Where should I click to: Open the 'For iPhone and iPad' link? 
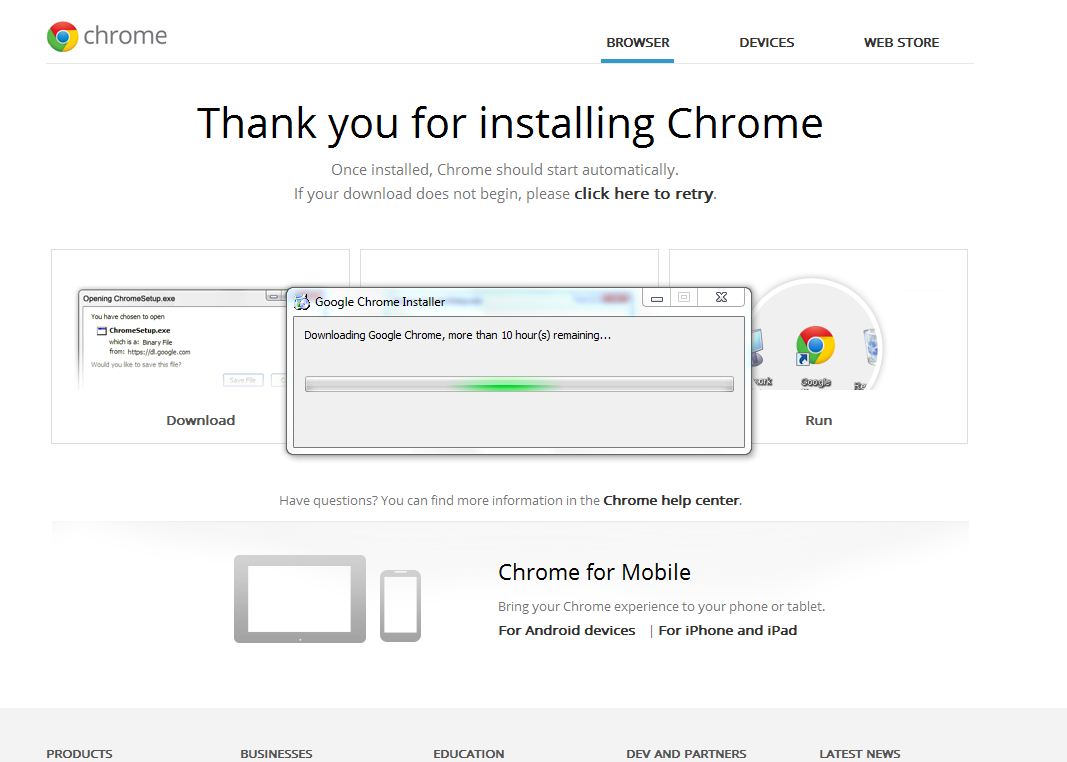click(x=727, y=631)
